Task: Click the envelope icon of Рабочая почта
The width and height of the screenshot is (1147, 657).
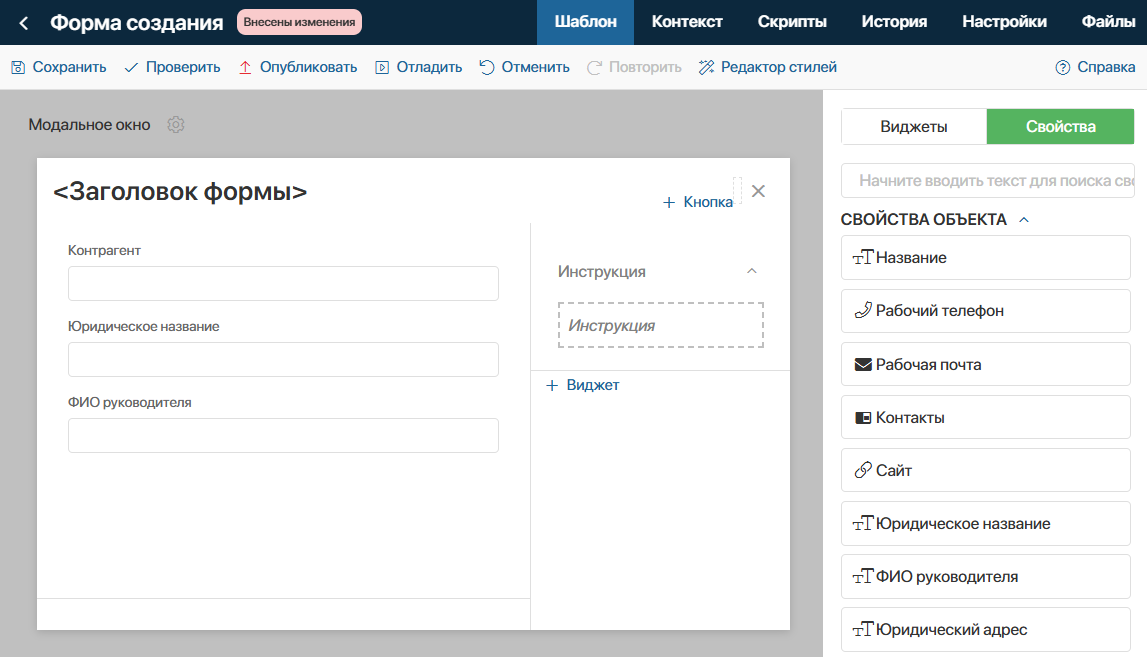Action: 863,364
